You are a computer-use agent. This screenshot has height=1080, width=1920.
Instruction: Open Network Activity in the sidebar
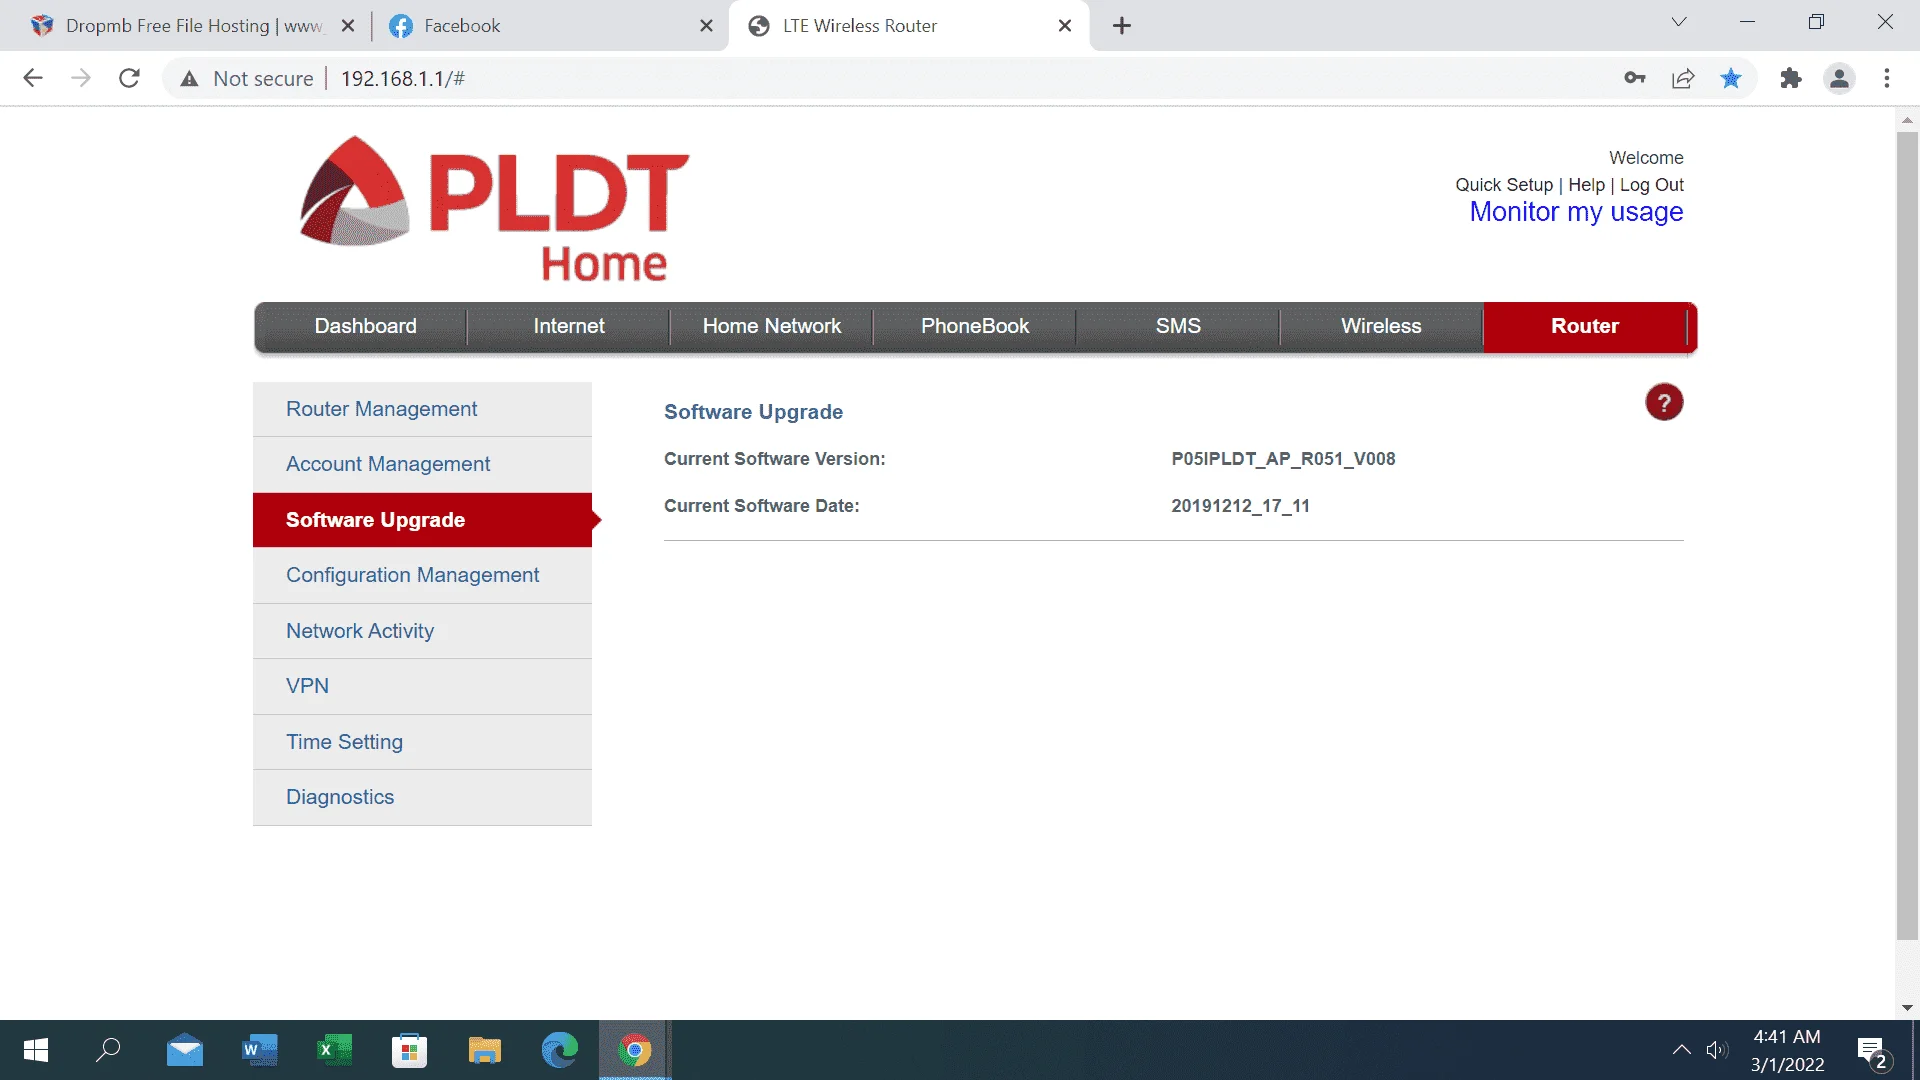[422, 631]
